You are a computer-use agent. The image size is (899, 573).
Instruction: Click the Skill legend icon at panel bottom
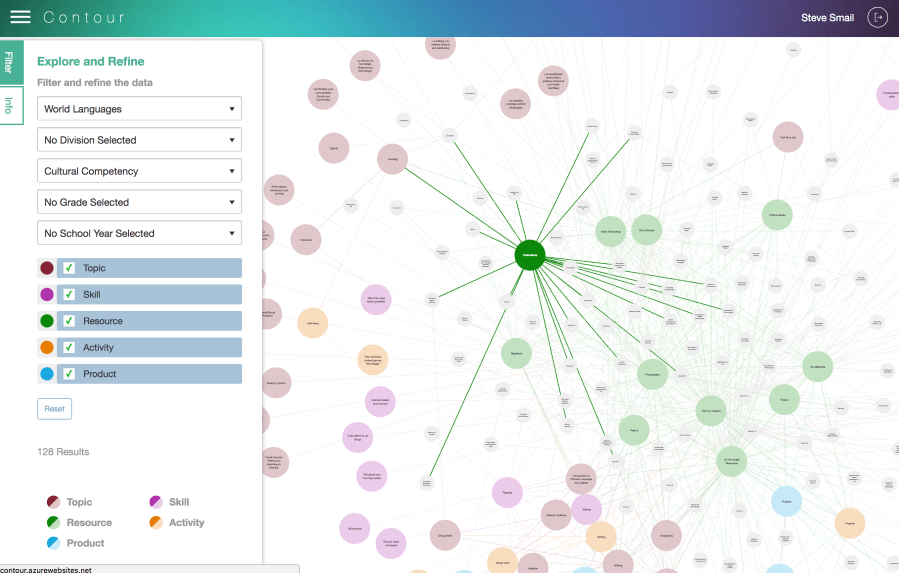[156, 502]
